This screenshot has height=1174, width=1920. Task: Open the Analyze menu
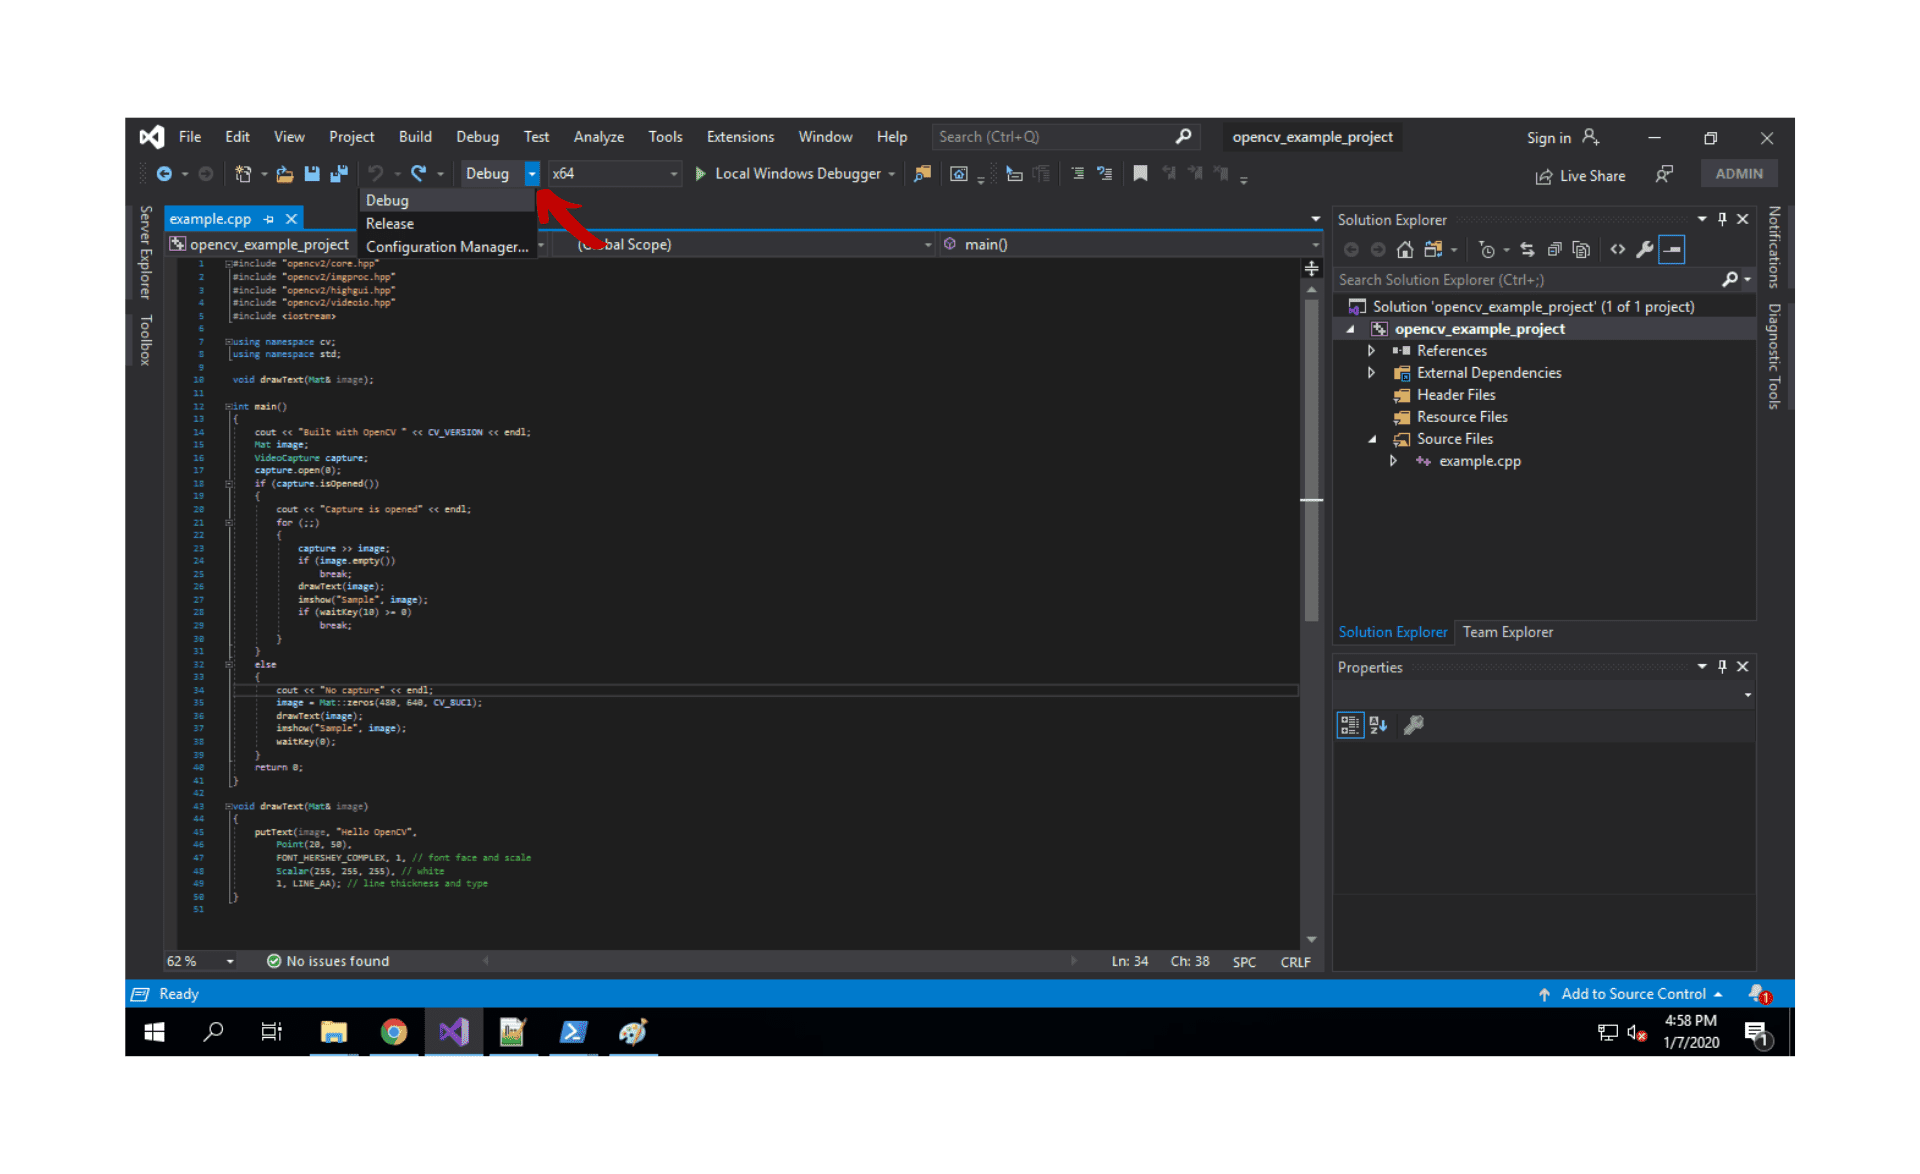598,137
